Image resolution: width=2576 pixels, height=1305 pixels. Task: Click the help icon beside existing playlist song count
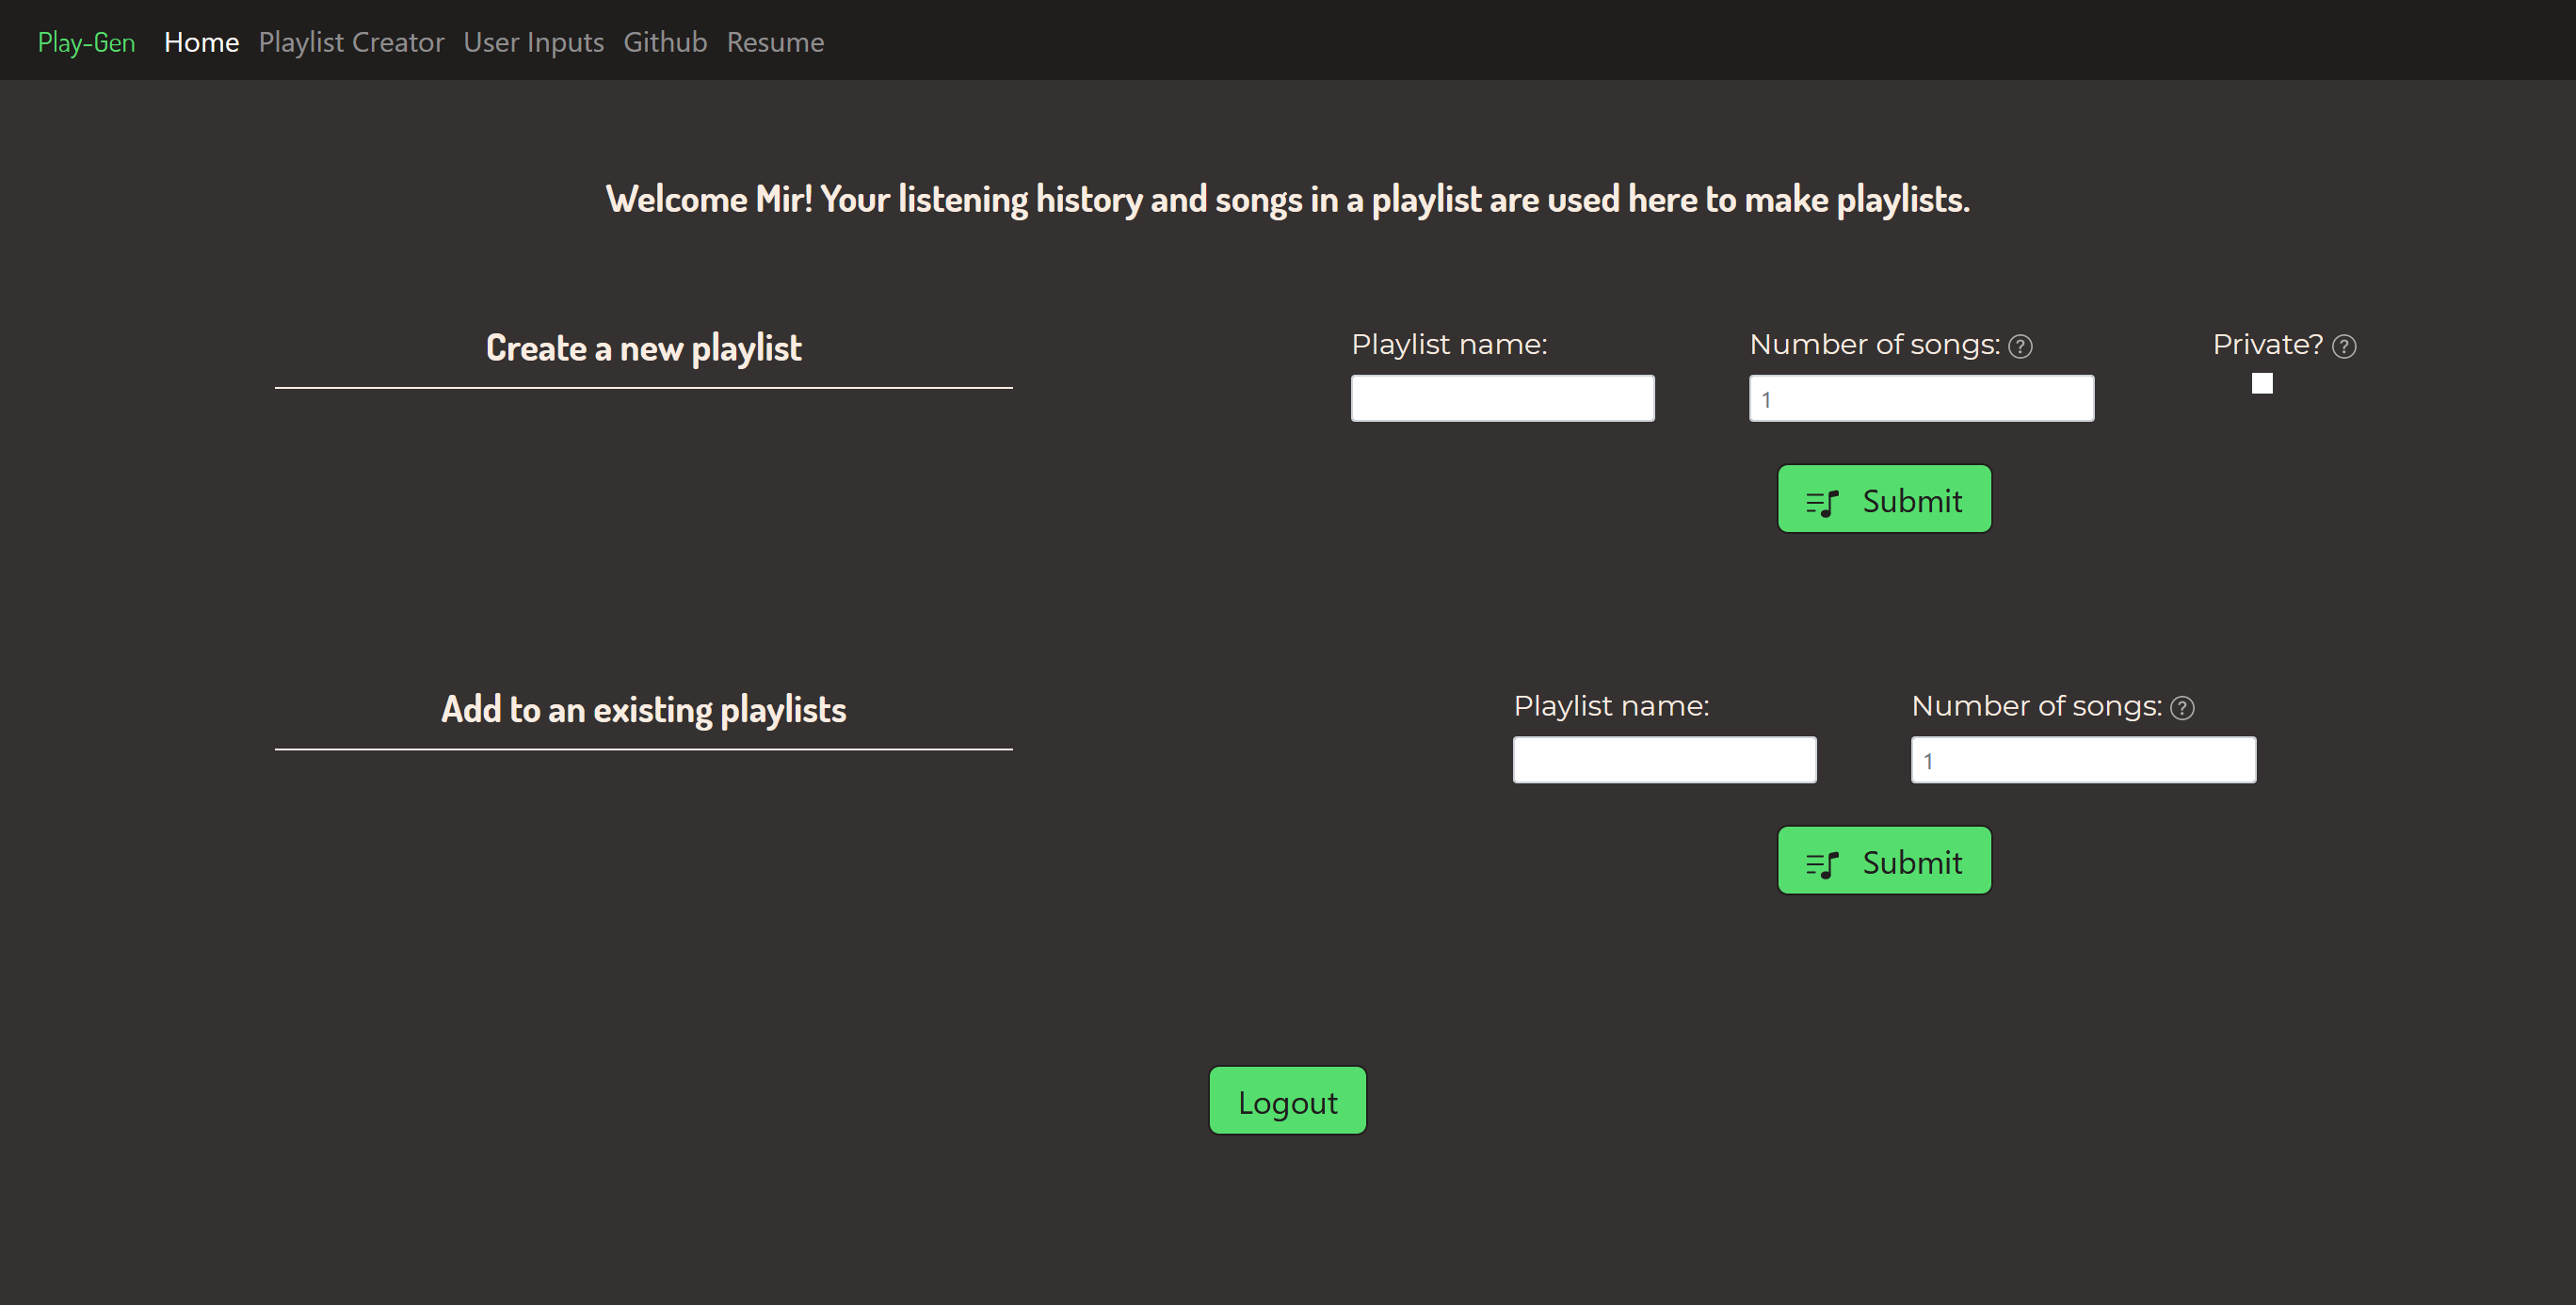coord(2184,707)
